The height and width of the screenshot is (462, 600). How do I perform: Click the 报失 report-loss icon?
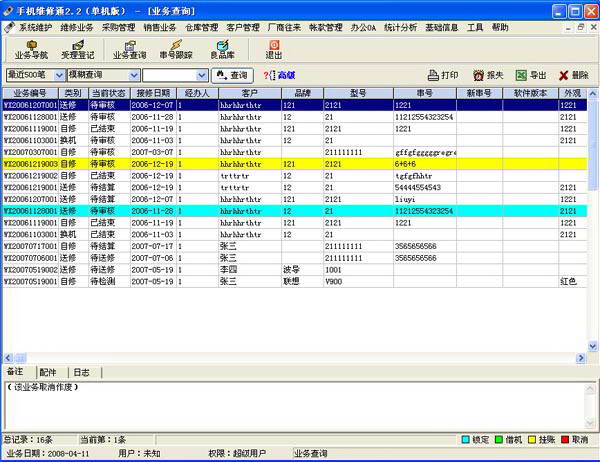click(487, 75)
